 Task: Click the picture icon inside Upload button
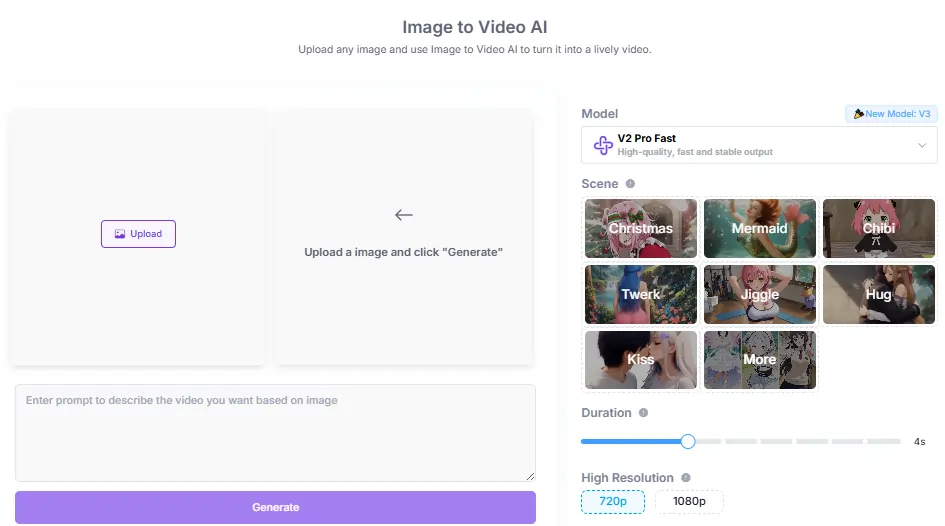pos(120,234)
